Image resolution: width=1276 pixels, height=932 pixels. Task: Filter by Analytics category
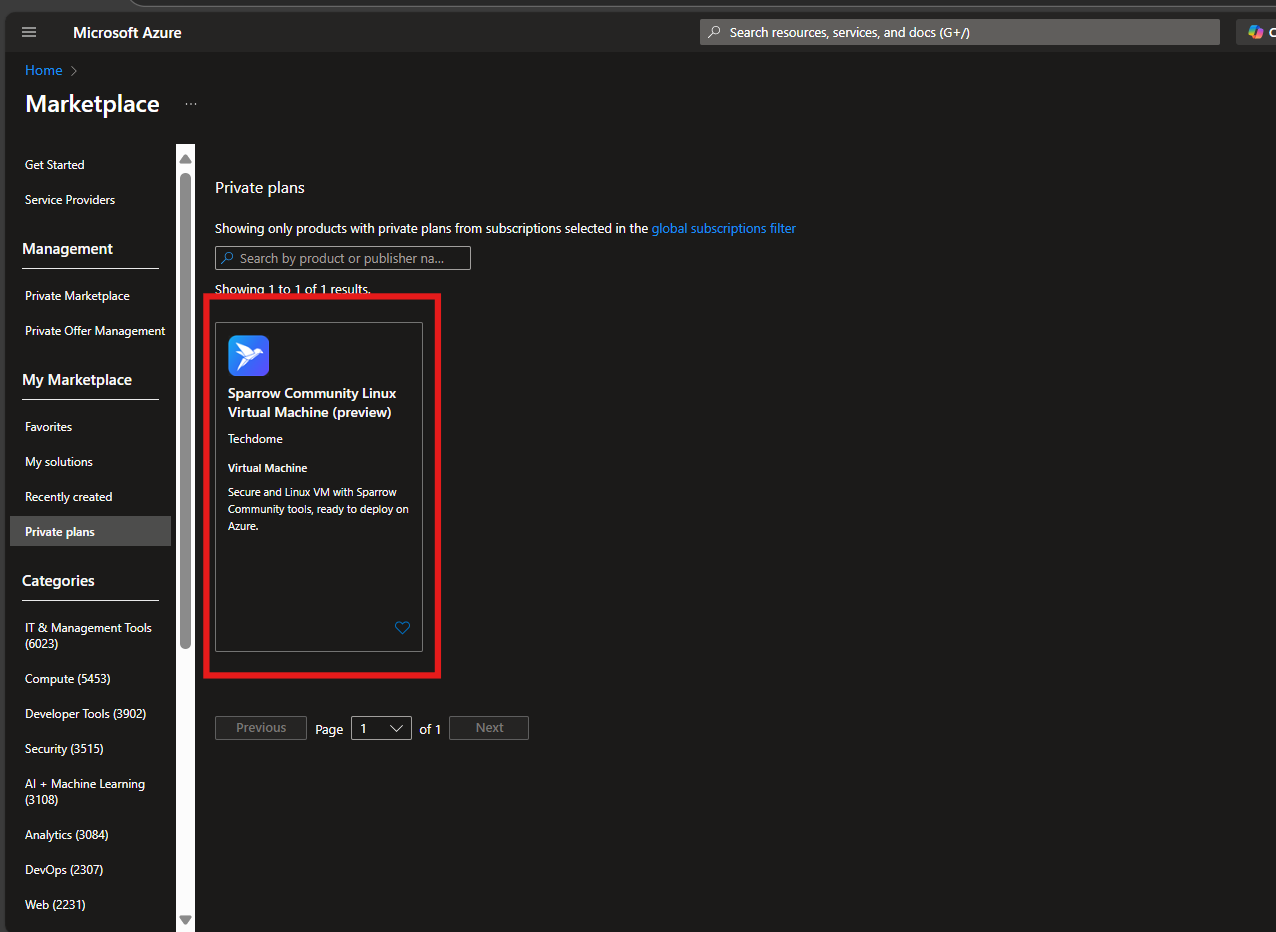(x=67, y=835)
